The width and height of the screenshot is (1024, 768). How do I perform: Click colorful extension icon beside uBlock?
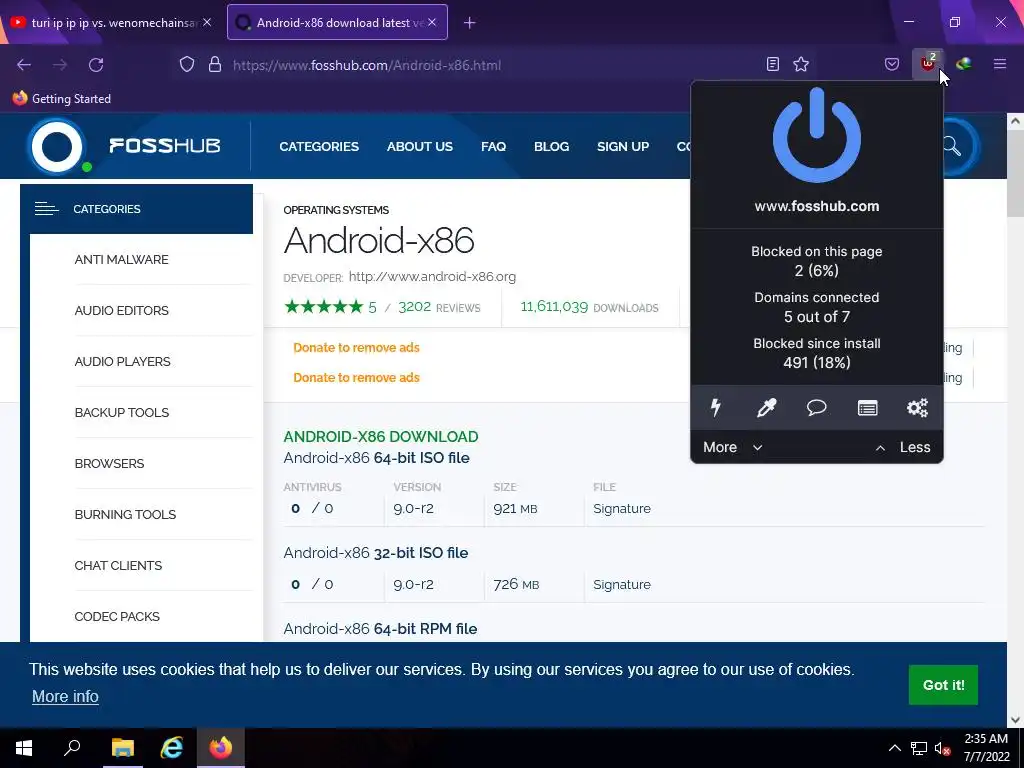(x=963, y=64)
